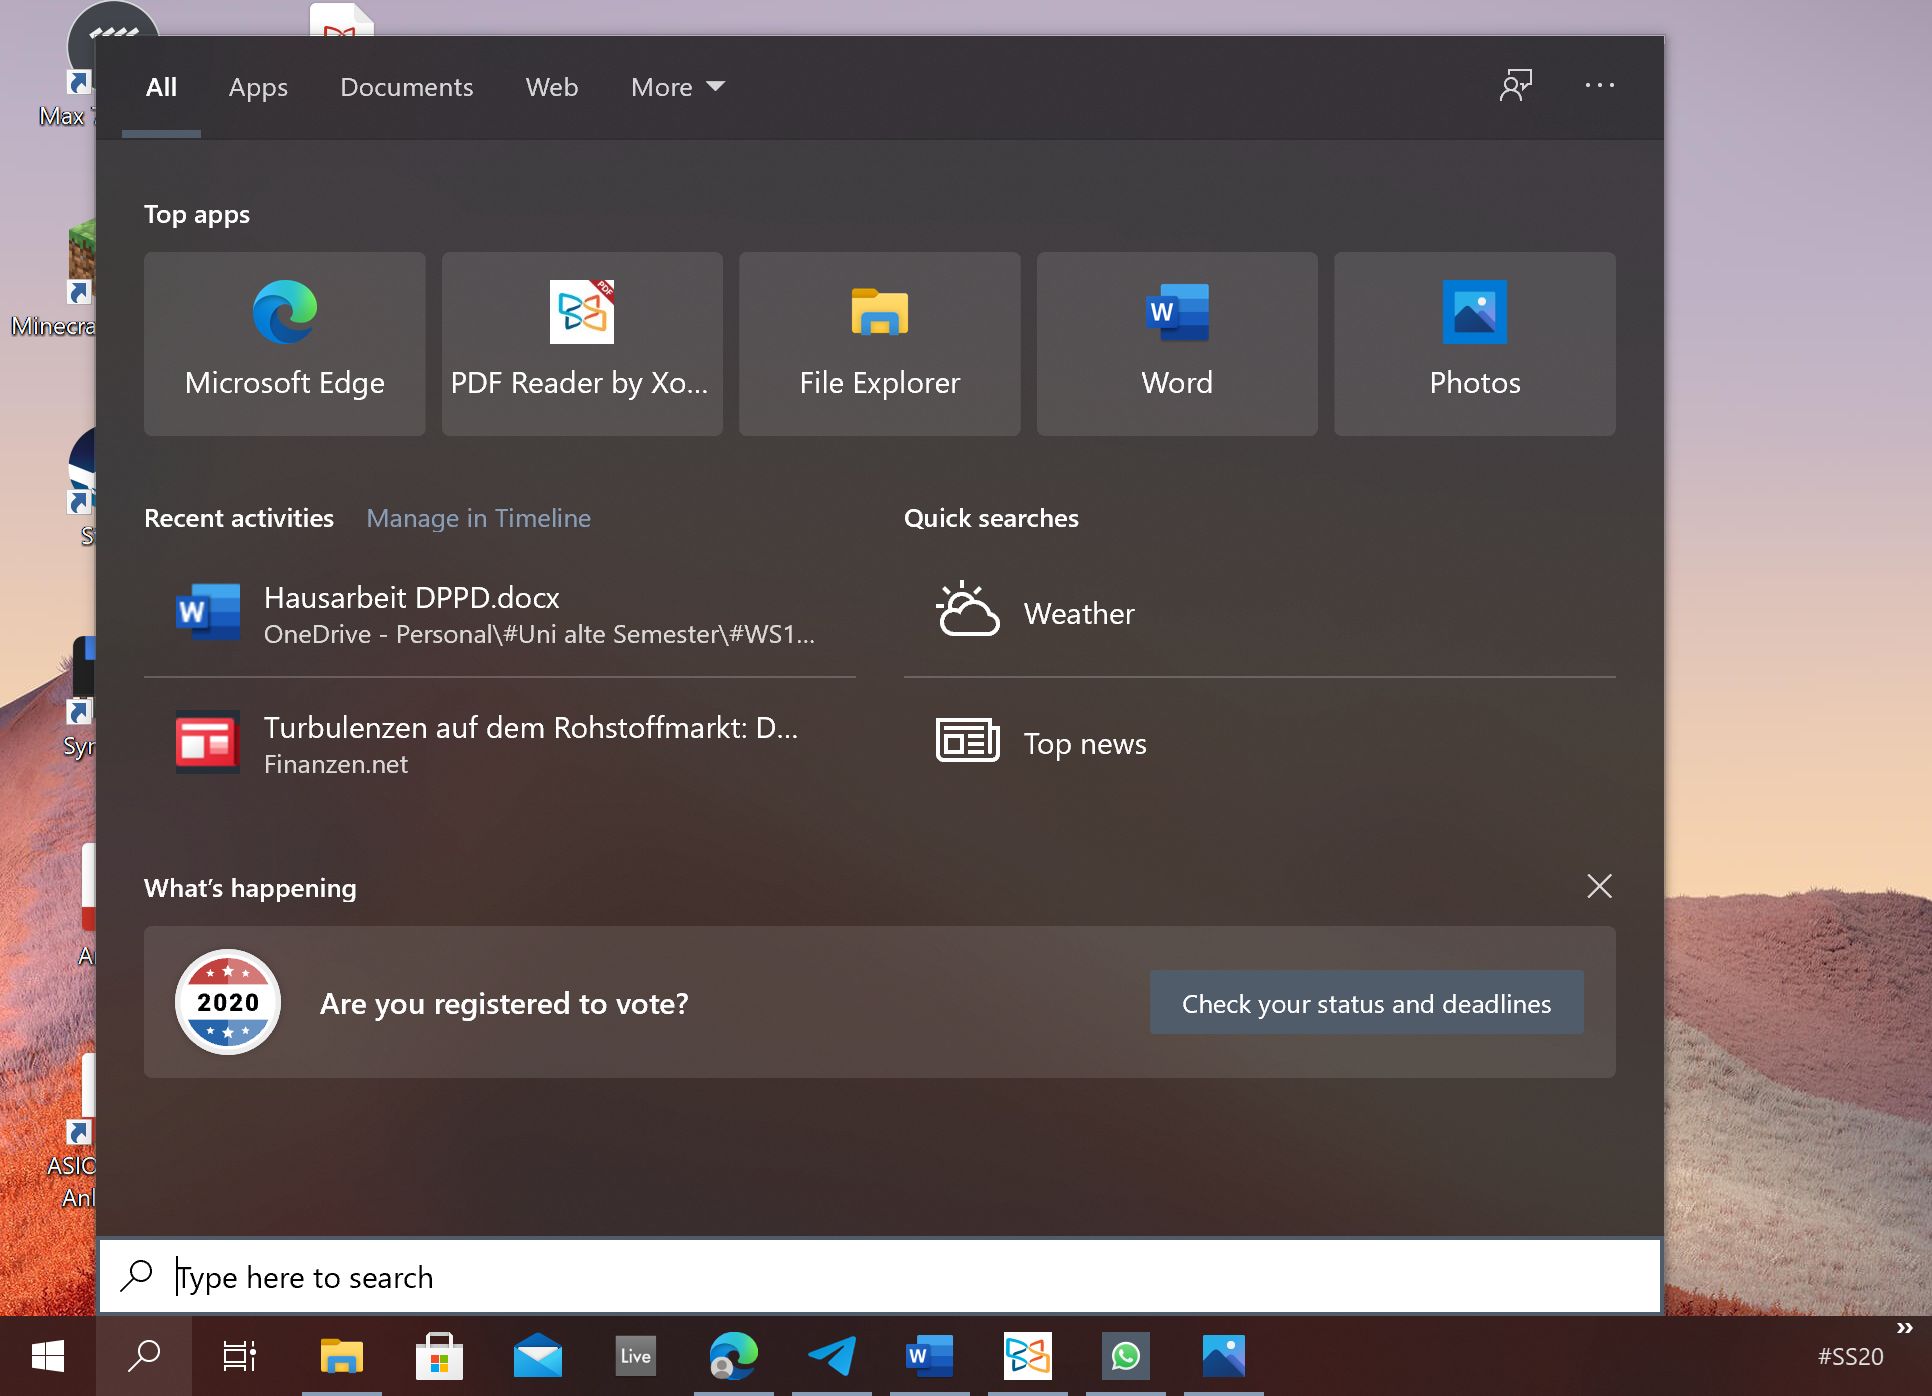Open Task View on the taskbar
The height and width of the screenshot is (1396, 1932).
pos(240,1356)
